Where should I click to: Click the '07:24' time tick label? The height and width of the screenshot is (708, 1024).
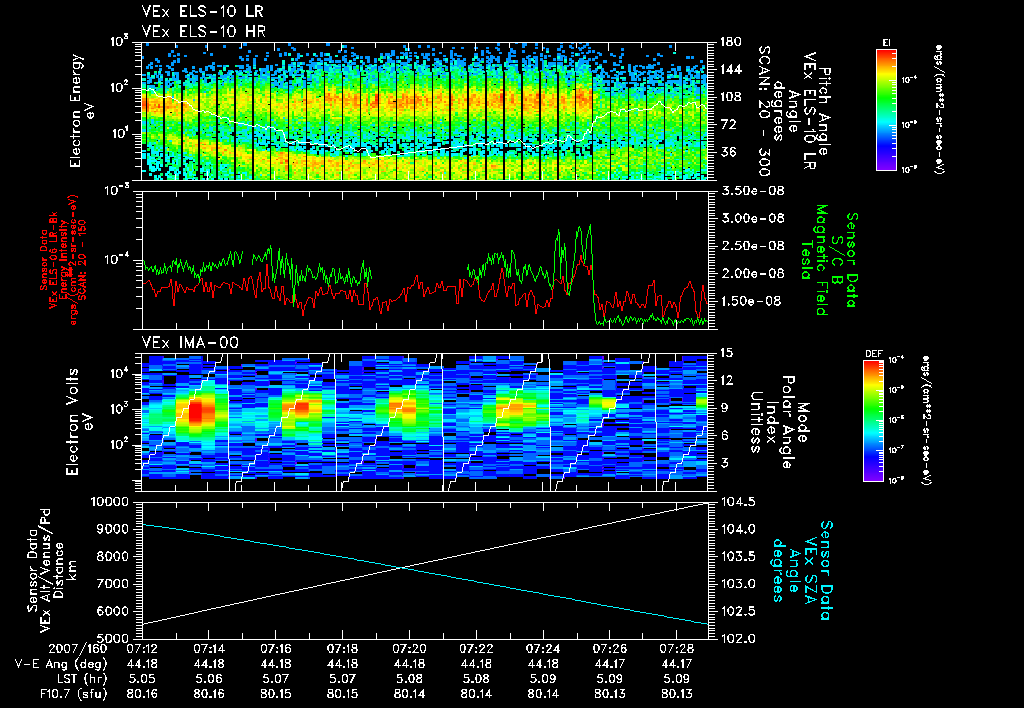click(x=543, y=649)
